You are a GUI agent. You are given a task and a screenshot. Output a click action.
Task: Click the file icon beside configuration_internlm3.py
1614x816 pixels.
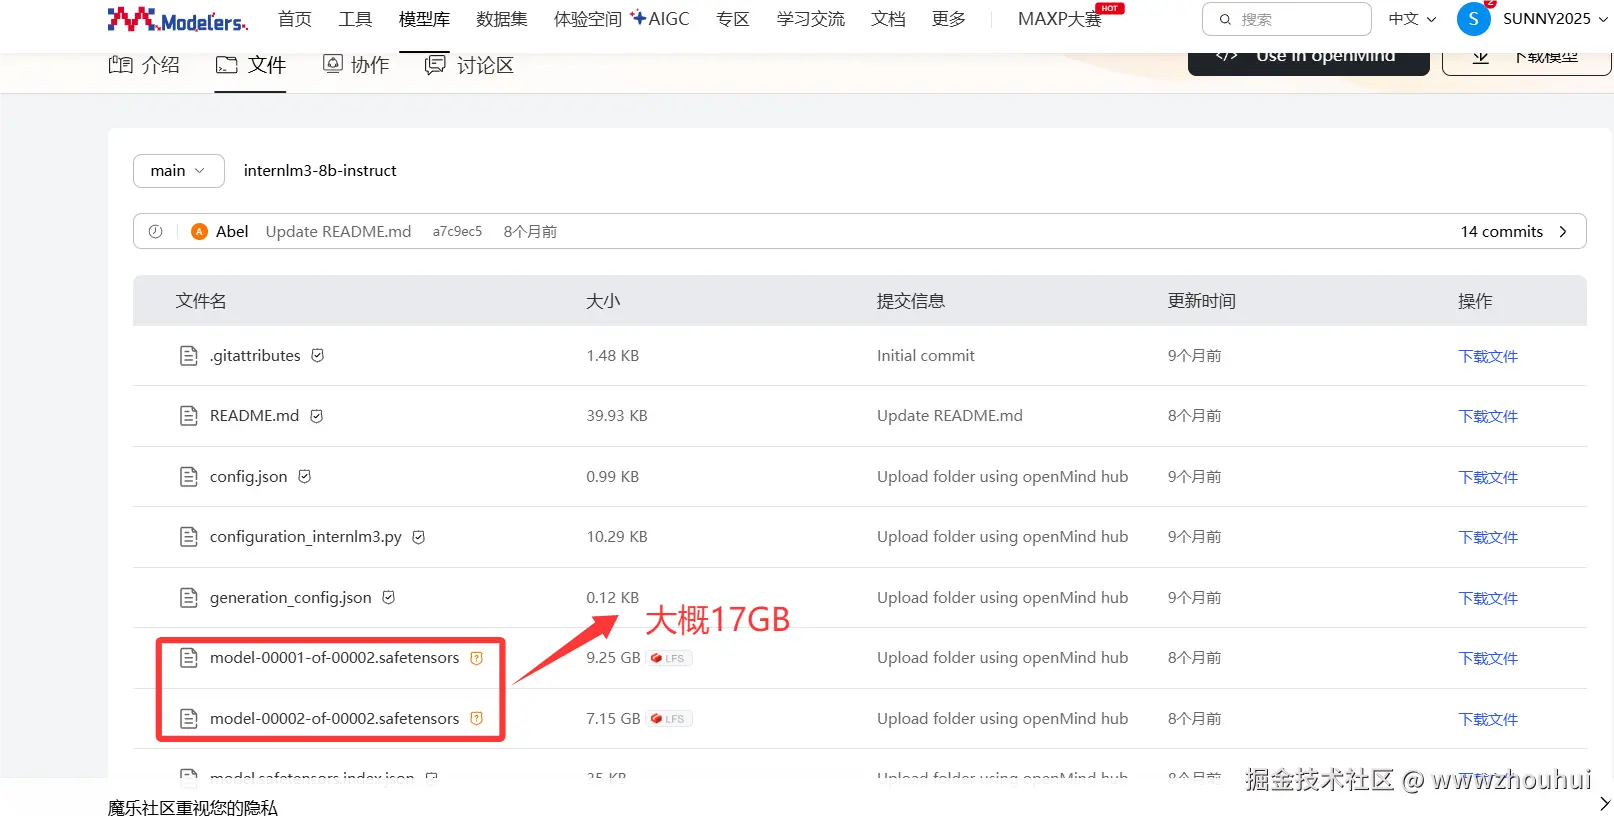click(188, 537)
